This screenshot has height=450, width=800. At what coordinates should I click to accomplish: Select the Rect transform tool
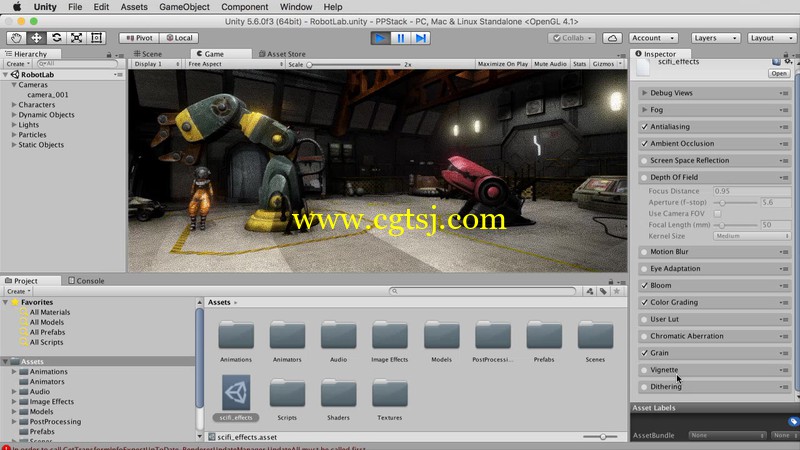click(96, 38)
